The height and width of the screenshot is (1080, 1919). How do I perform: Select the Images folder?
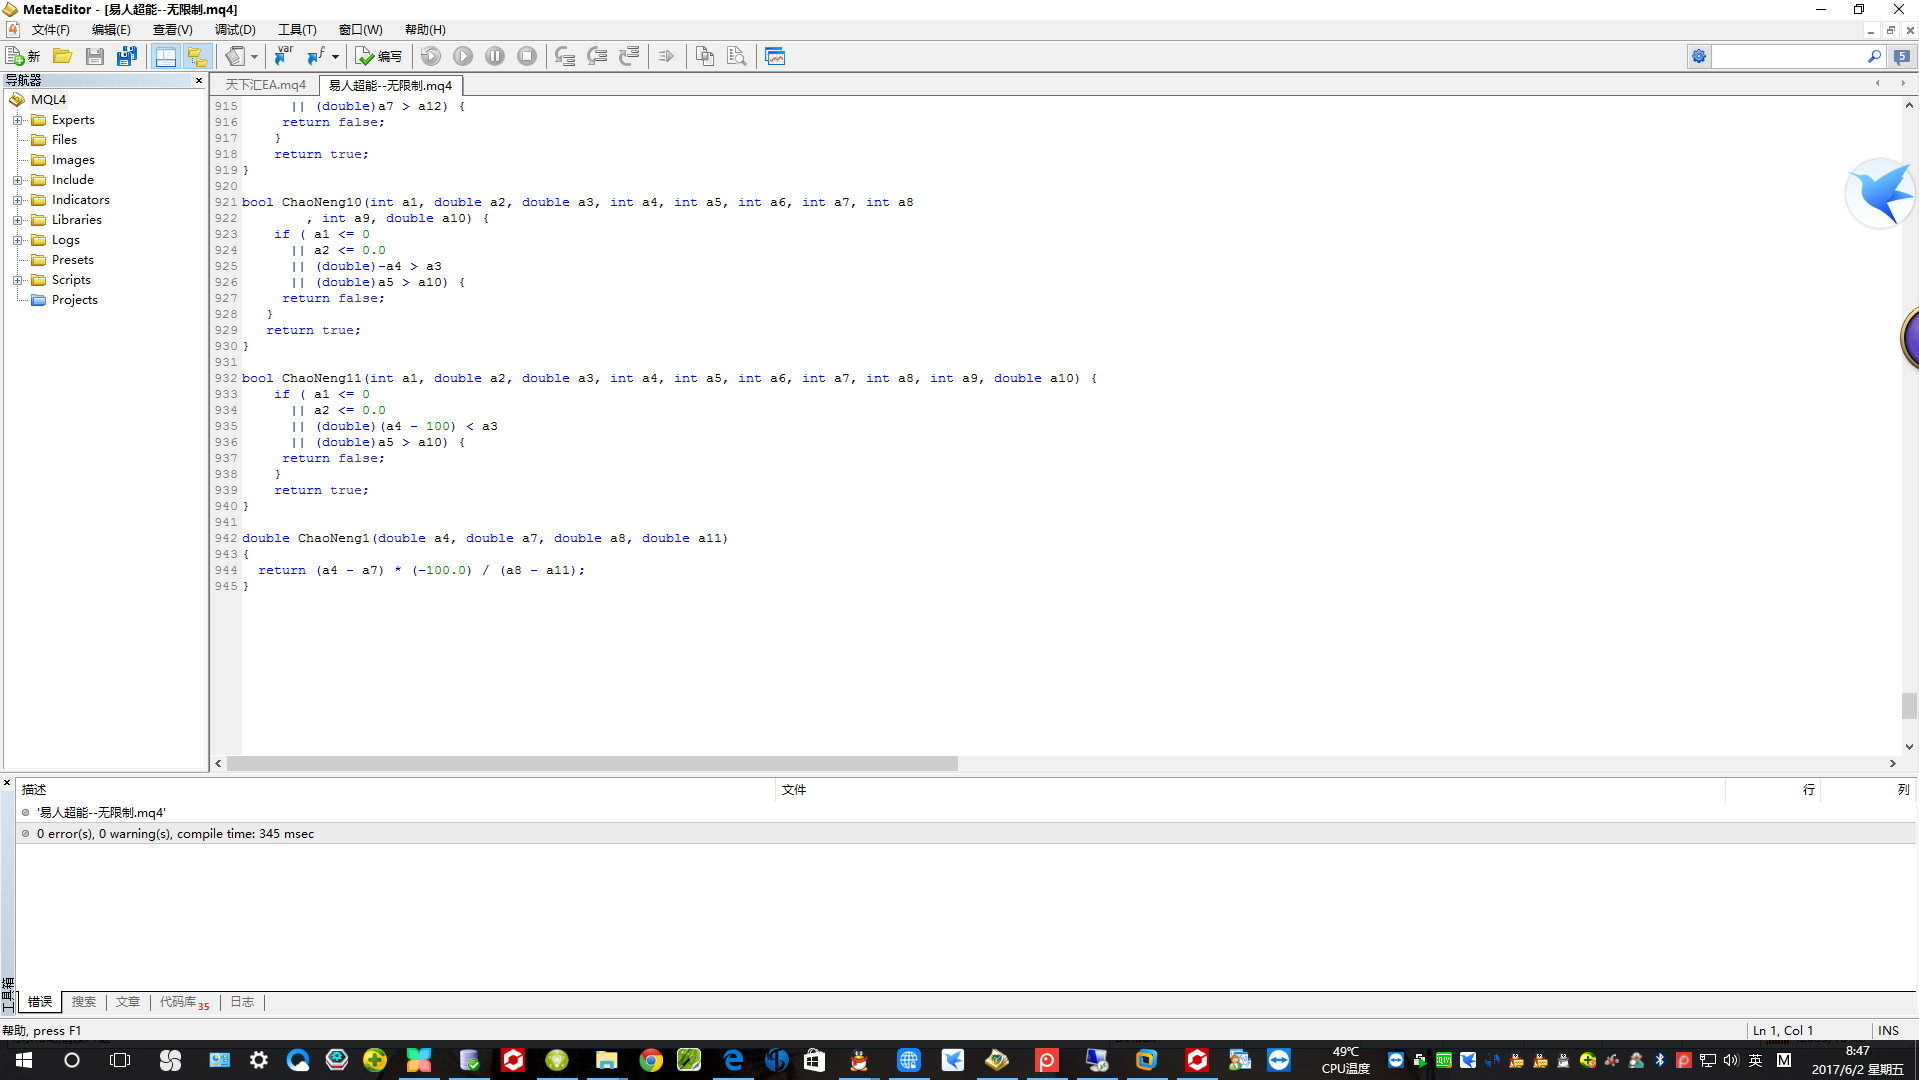coord(73,160)
